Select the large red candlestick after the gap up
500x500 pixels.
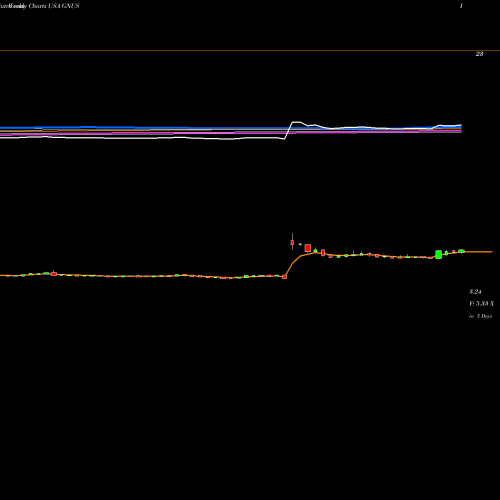[x=308, y=248]
